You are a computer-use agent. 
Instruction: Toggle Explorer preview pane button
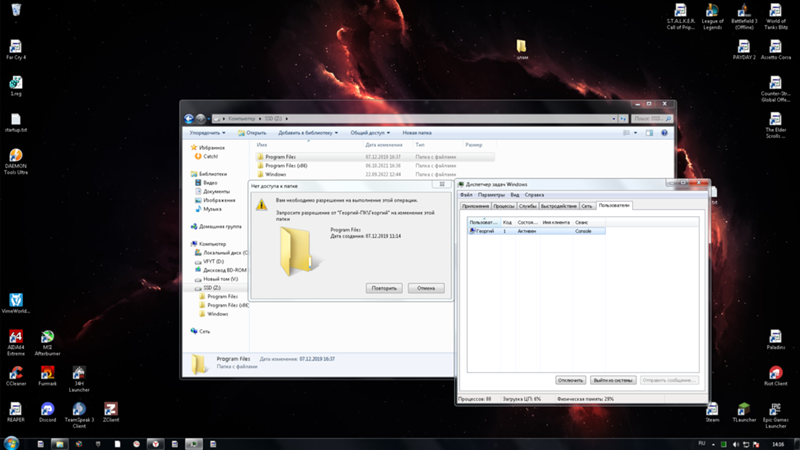(x=649, y=133)
